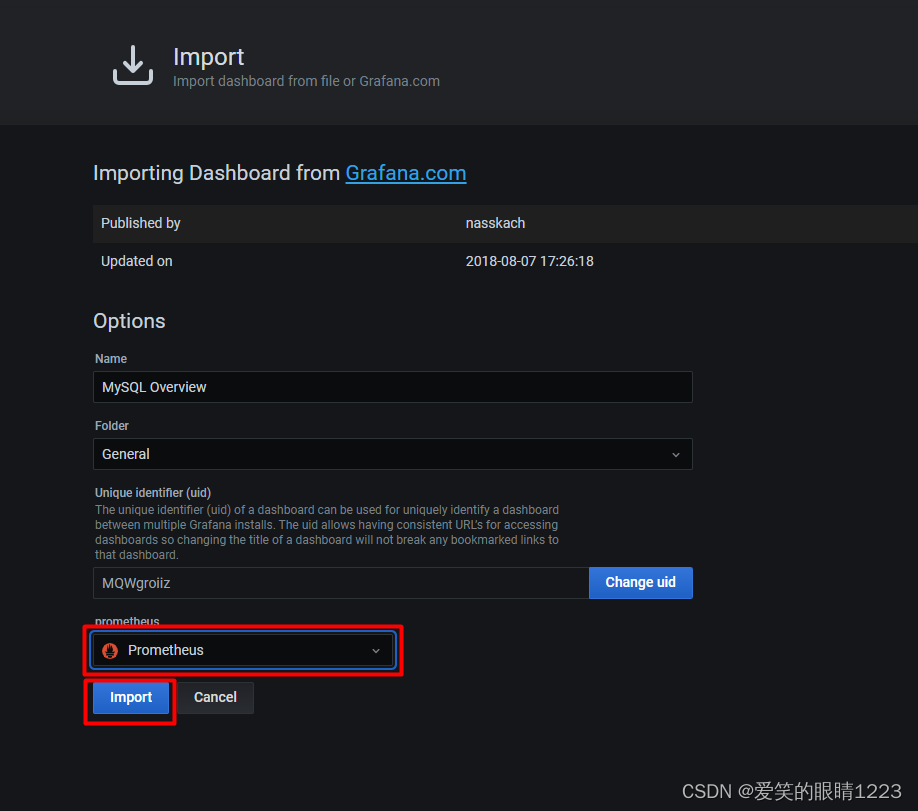Click the Folder field label
Viewport: 918px width, 811px height.
111,426
